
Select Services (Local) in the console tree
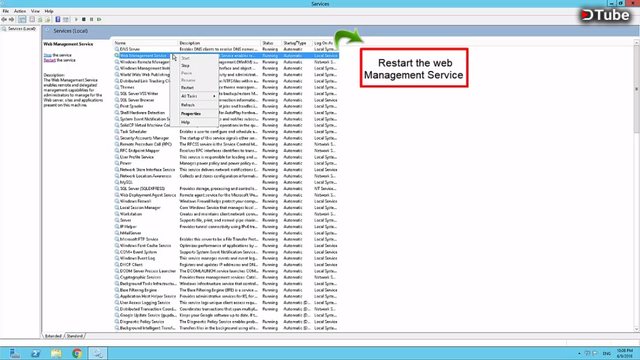(19, 29)
